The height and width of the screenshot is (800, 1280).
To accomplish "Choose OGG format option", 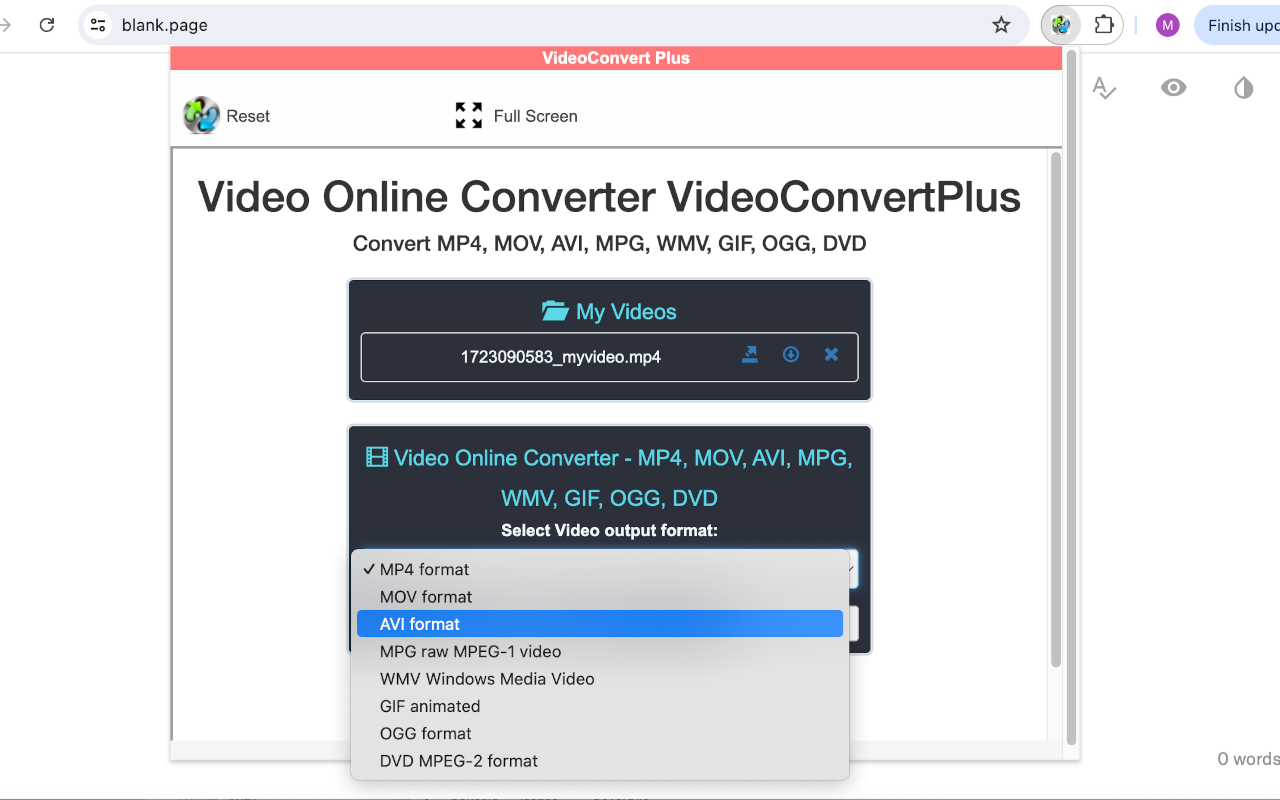I will 600,733.
